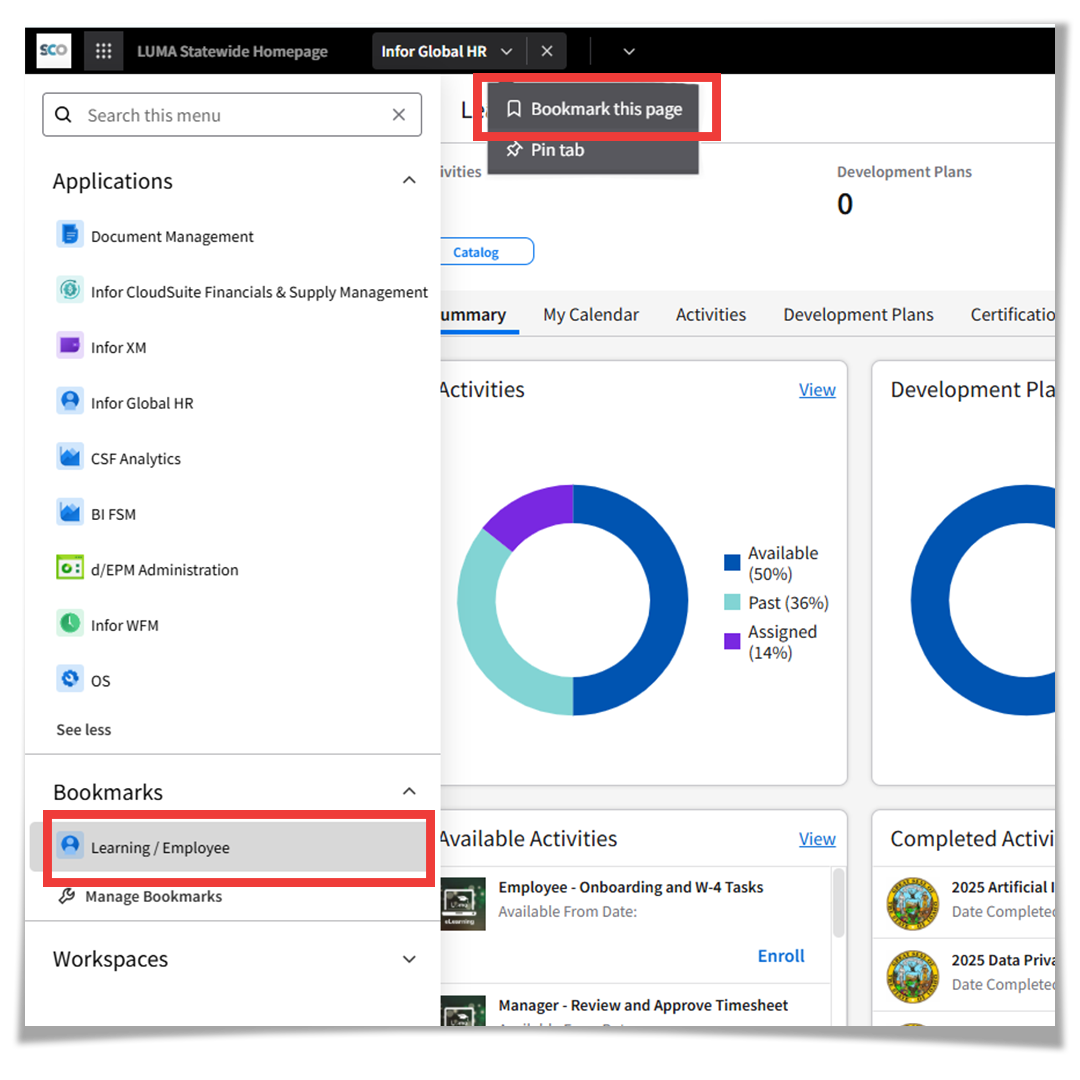Click the Catalog button

[x=486, y=251]
